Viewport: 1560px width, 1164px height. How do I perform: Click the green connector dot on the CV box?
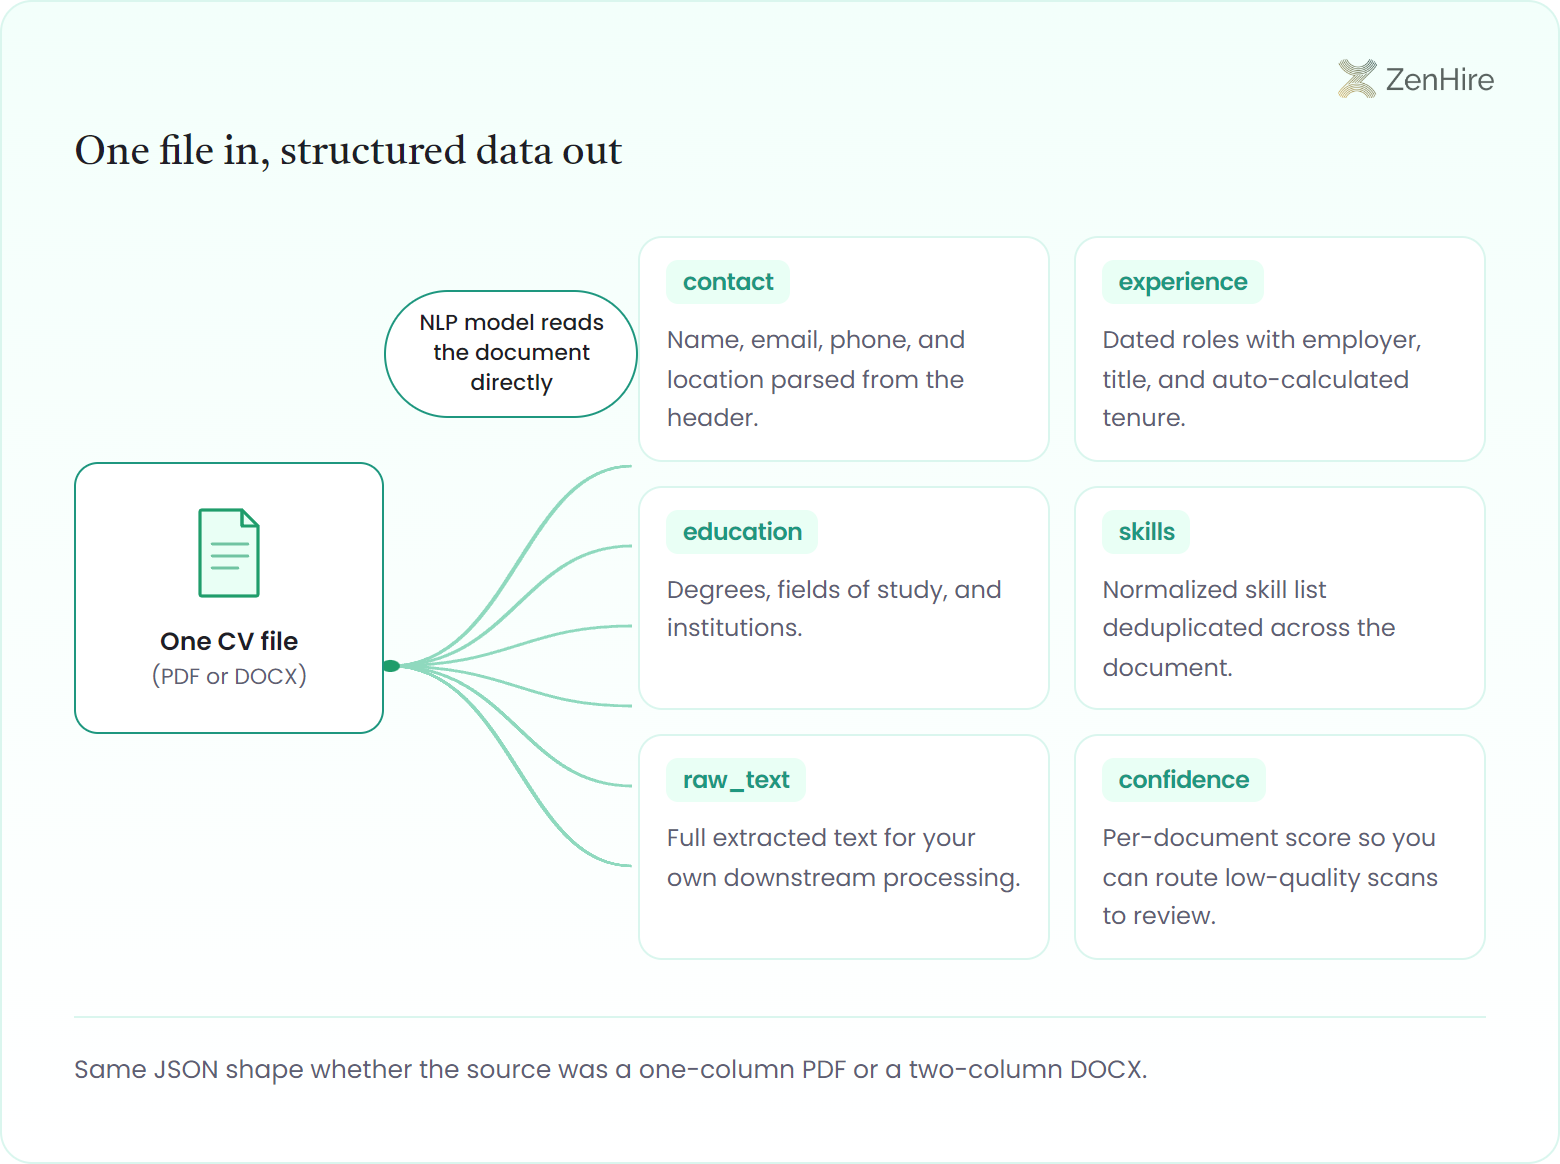click(391, 666)
